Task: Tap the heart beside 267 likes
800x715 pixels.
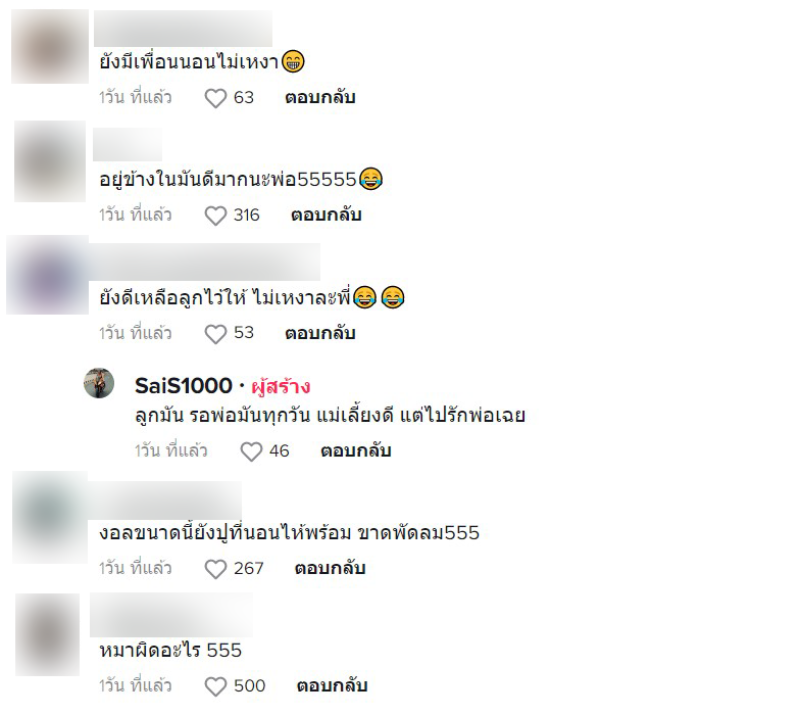Action: click(215, 569)
